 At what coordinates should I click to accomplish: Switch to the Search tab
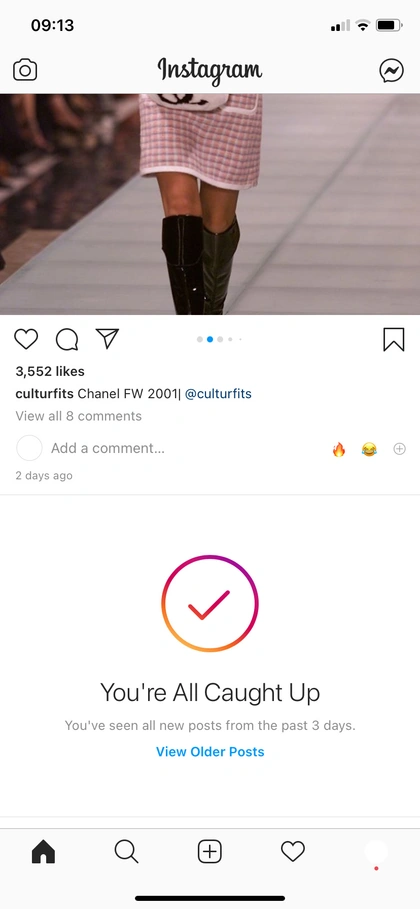tap(126, 852)
